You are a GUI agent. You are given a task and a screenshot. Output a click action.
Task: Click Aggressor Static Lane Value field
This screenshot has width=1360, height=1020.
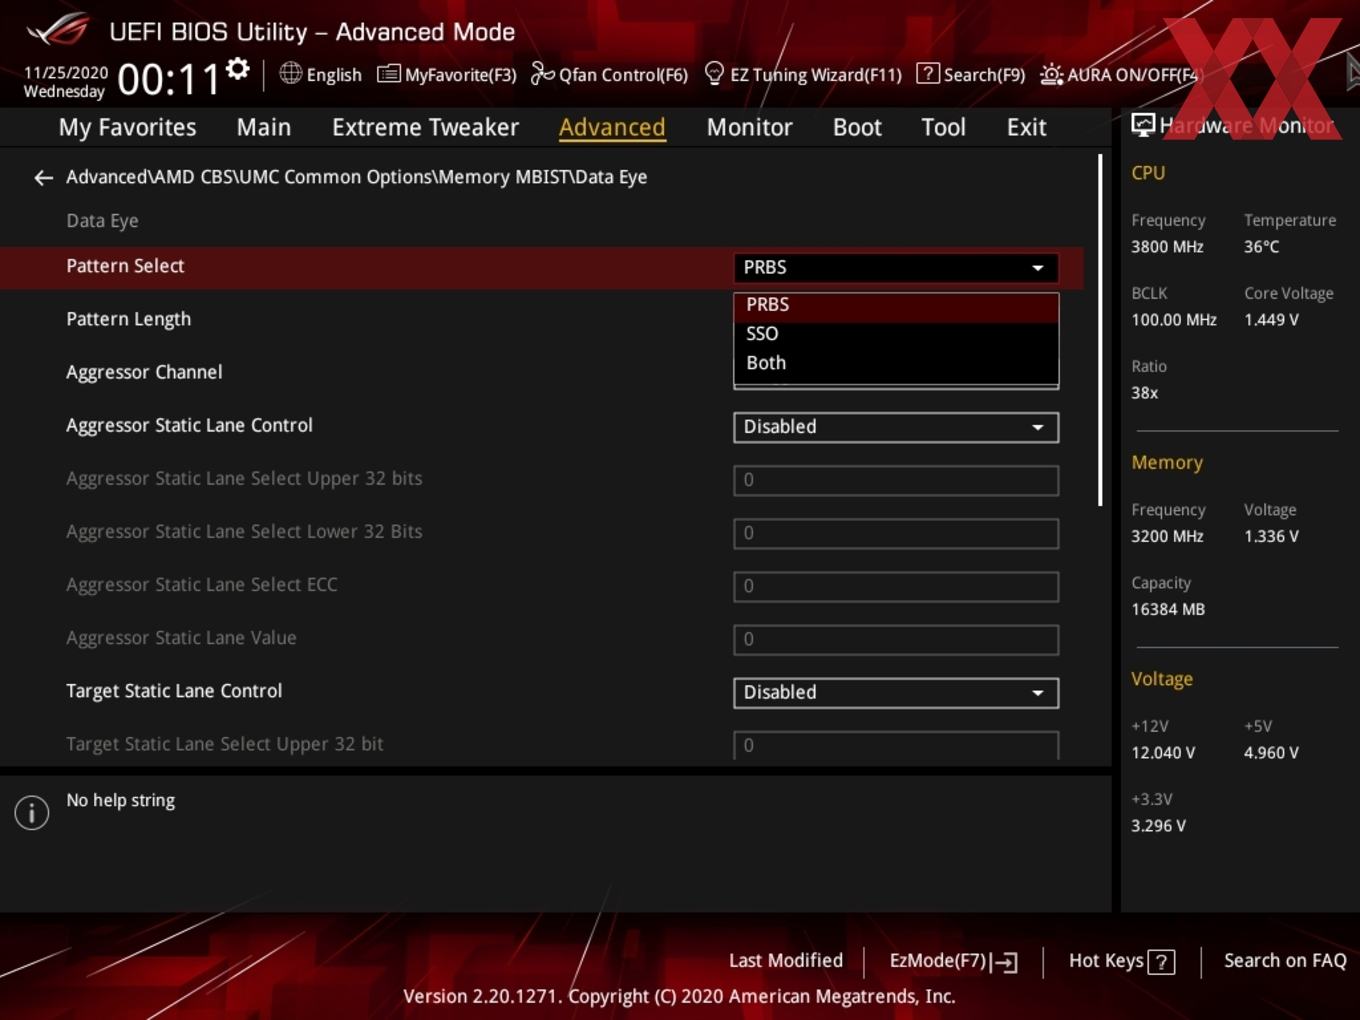coord(896,639)
